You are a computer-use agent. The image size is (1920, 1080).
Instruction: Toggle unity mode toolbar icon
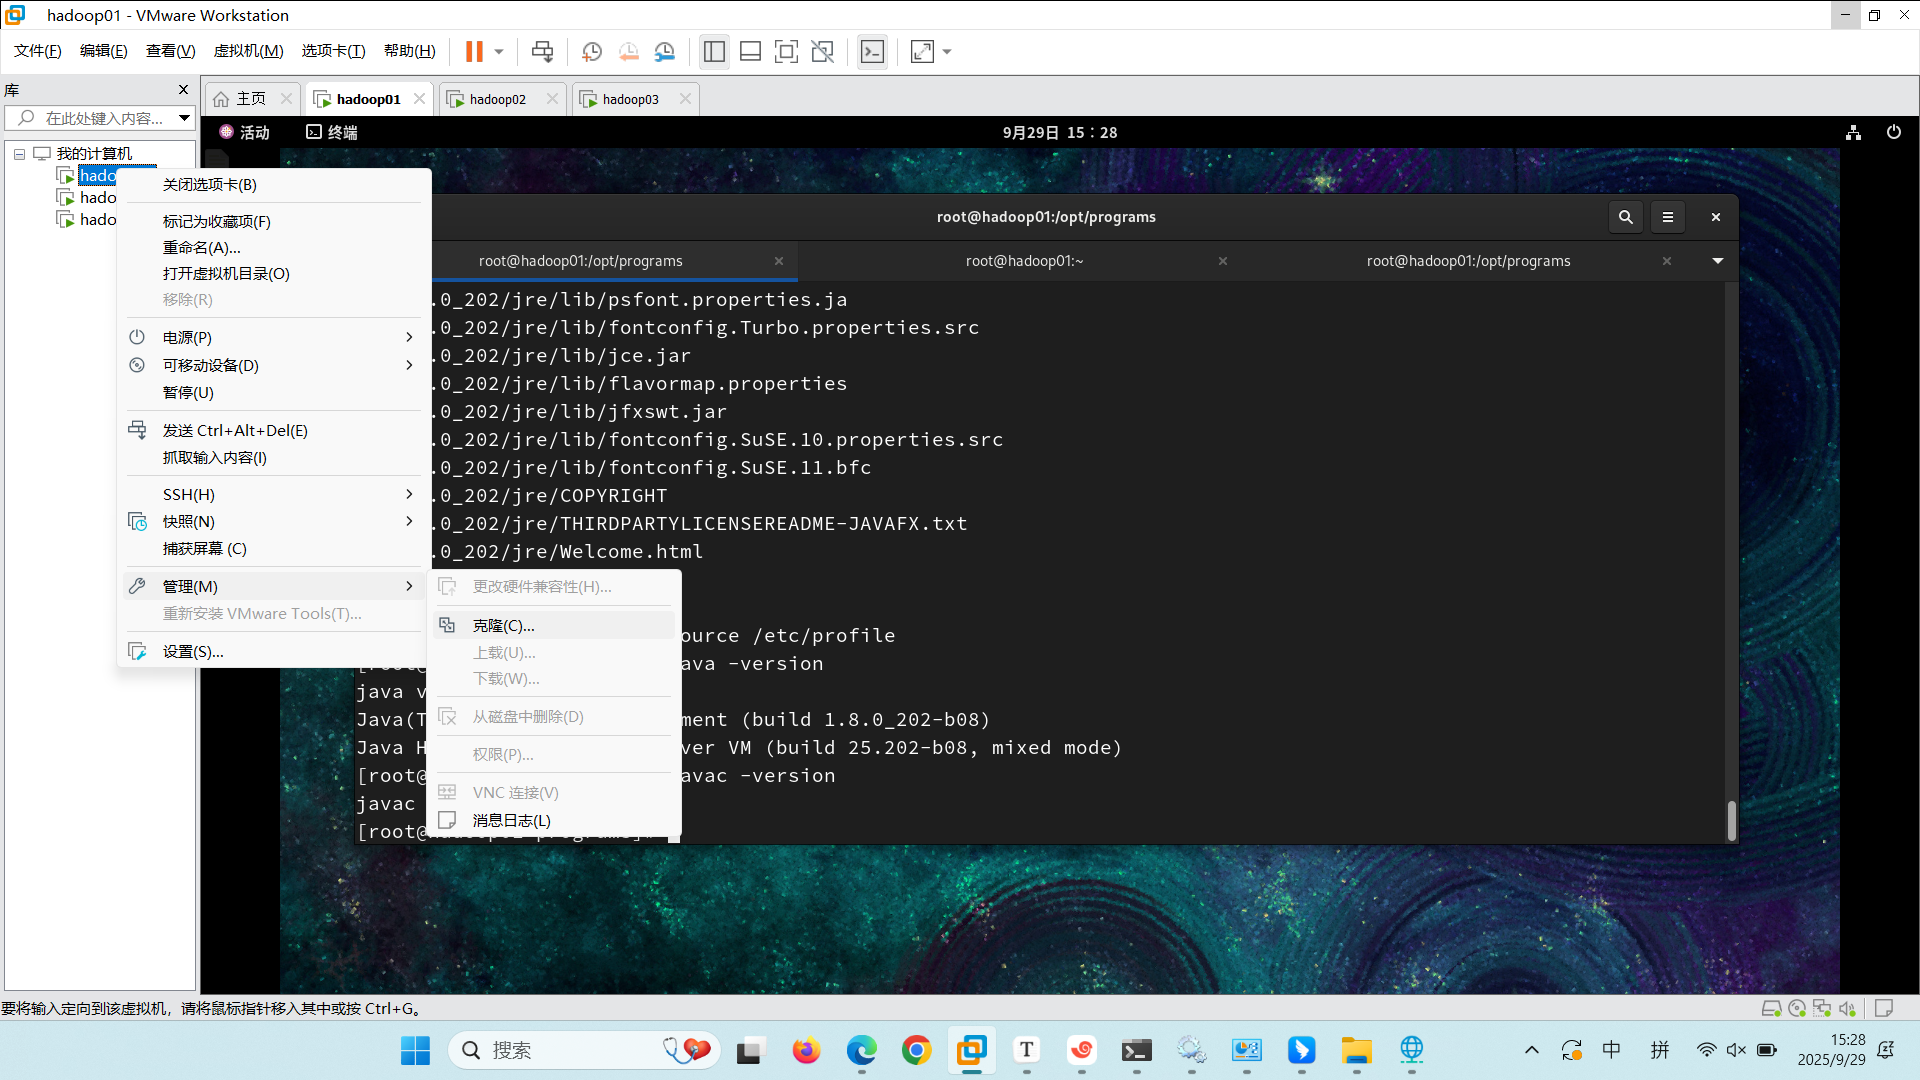click(822, 51)
